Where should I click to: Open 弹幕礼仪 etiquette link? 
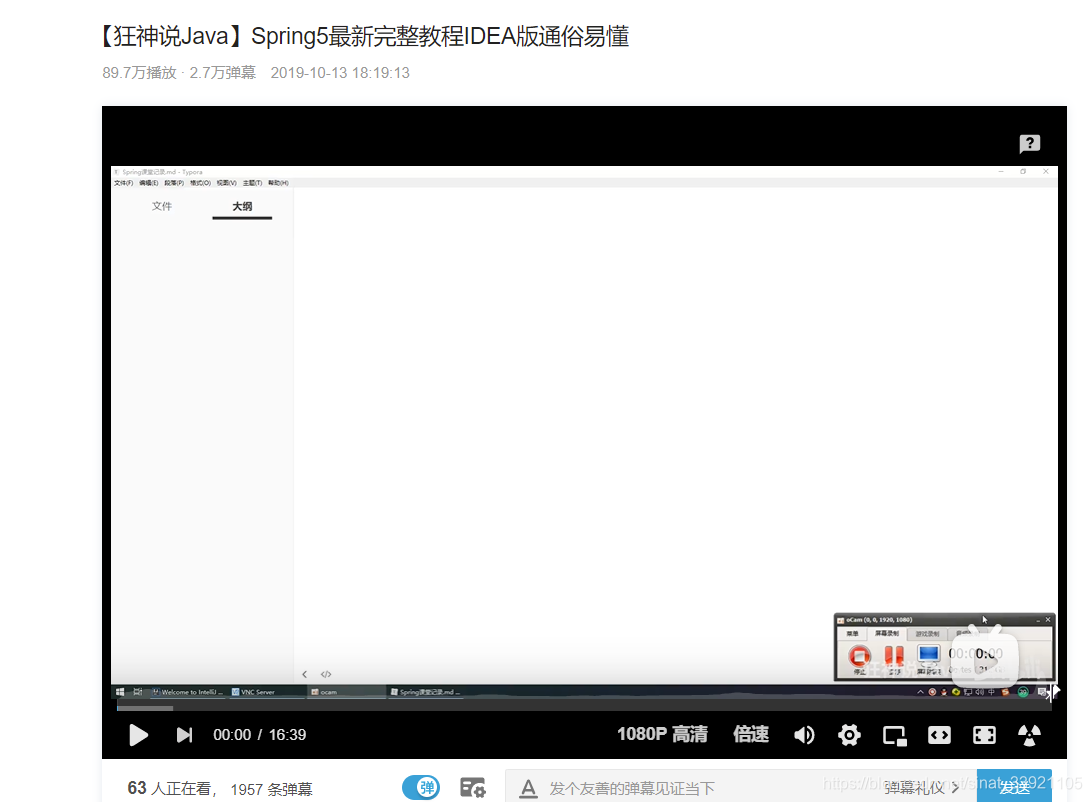(921, 788)
